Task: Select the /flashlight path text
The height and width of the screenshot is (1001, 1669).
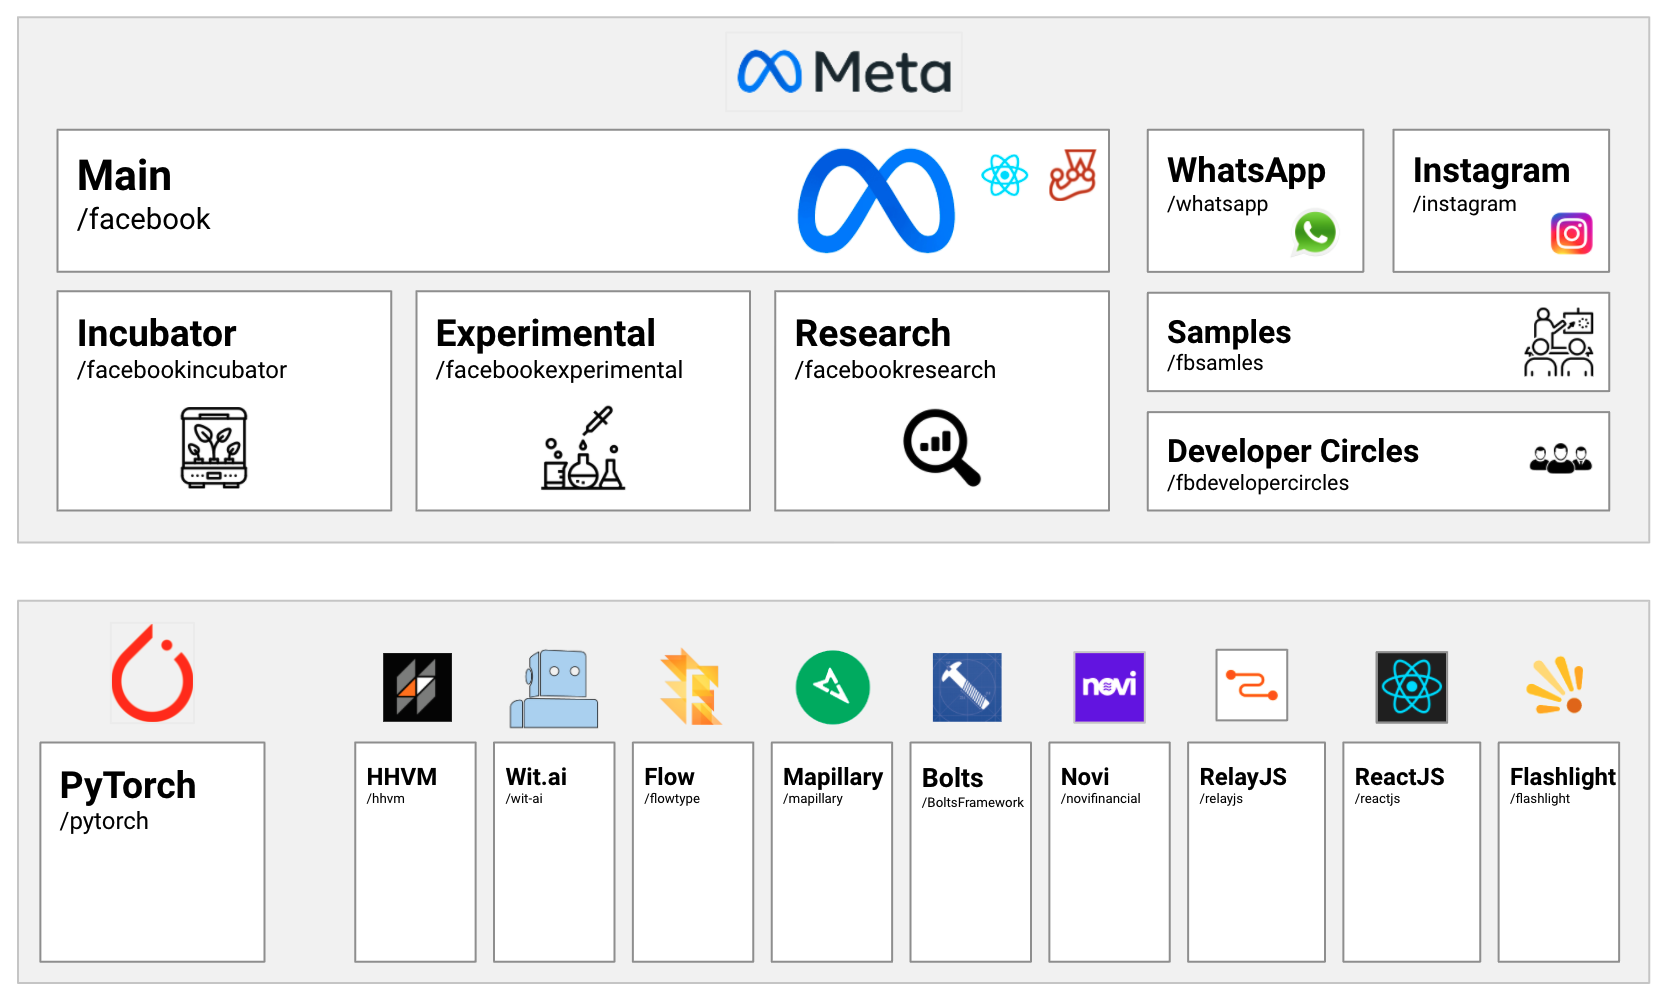Action: [x=1540, y=798]
